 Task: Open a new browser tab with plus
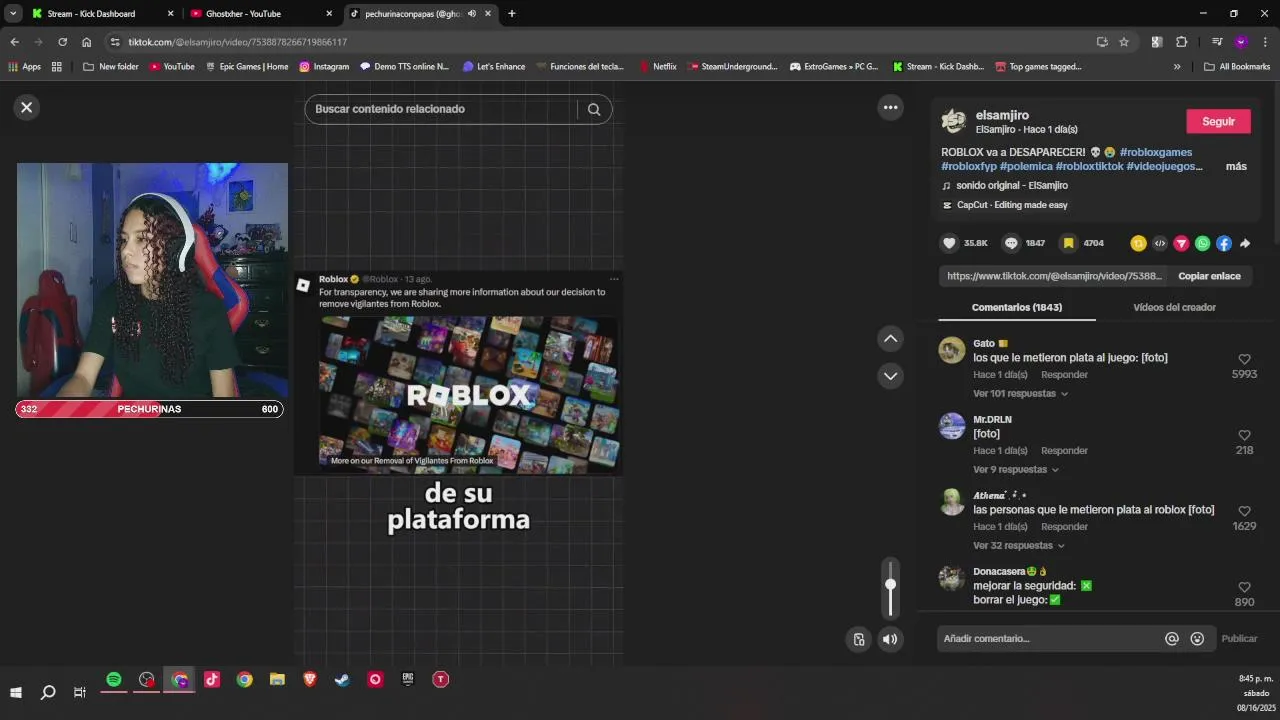point(512,14)
